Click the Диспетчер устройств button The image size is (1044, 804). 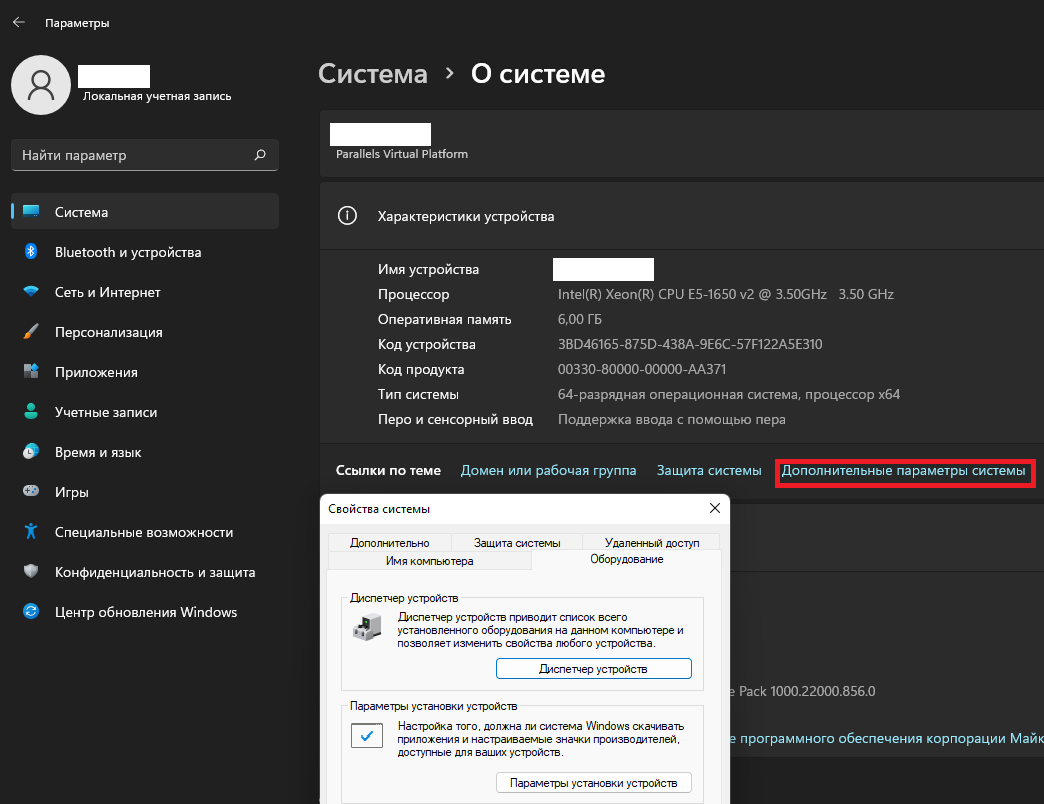point(593,669)
